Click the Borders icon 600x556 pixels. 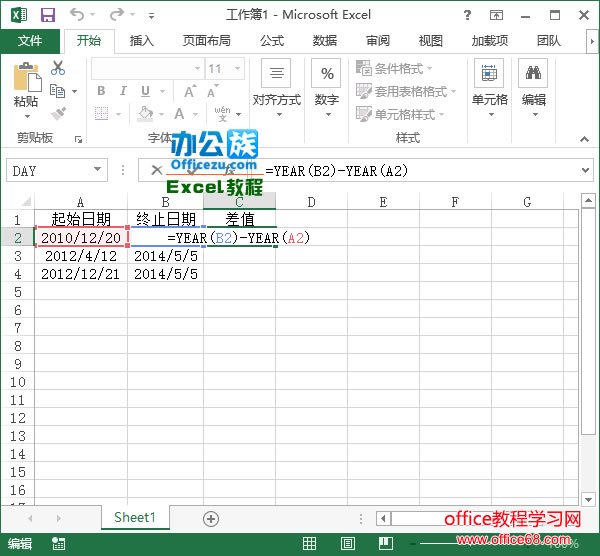pos(101,114)
